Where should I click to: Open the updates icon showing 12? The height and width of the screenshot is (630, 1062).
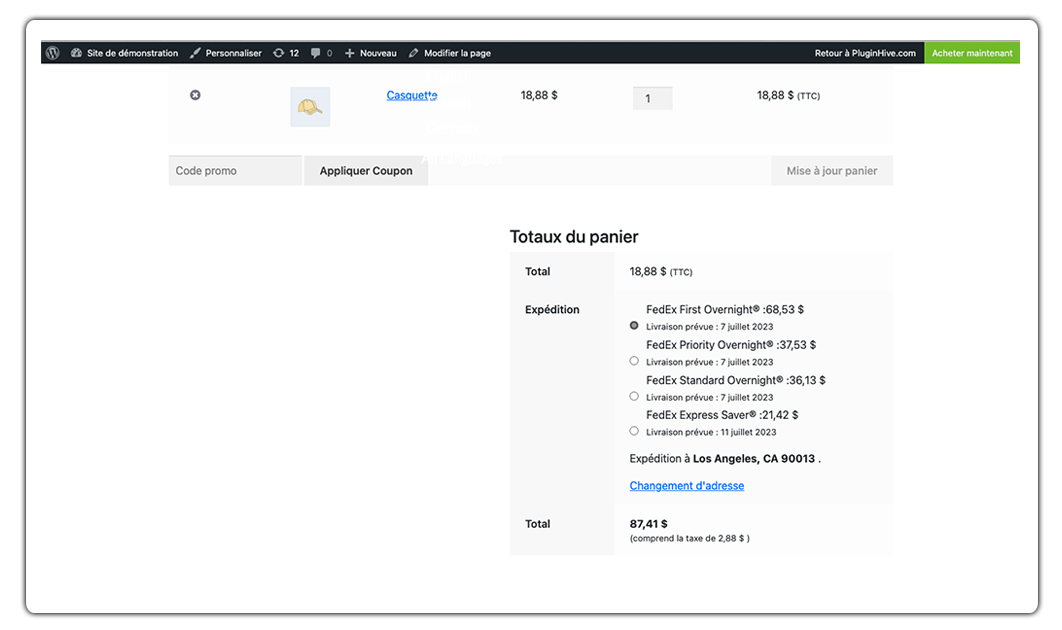[278, 53]
